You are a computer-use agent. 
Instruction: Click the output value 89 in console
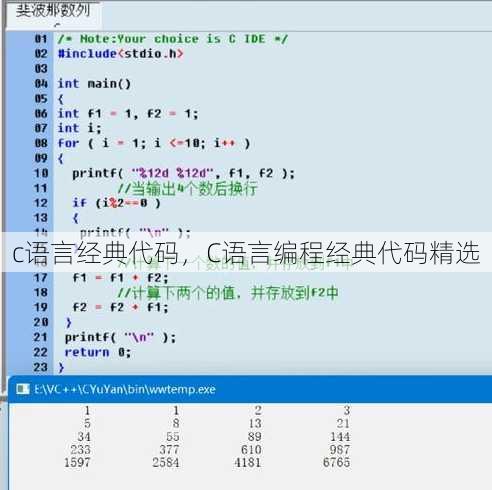point(255,436)
